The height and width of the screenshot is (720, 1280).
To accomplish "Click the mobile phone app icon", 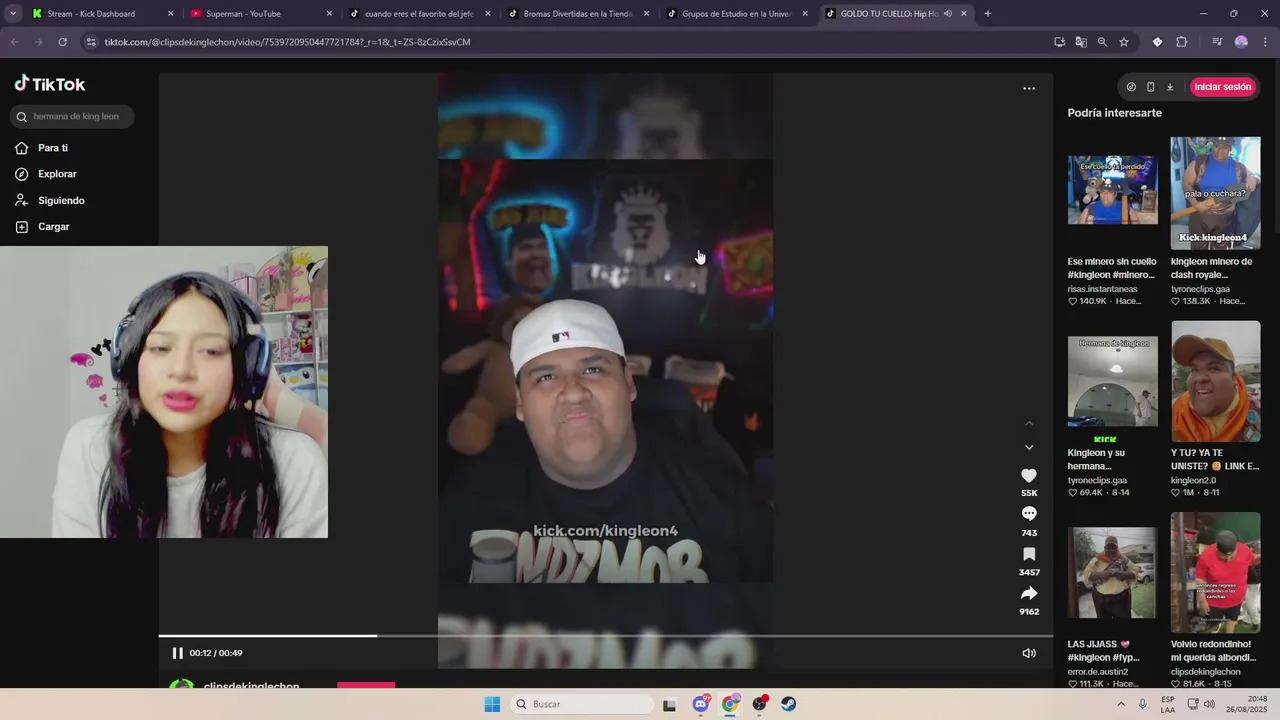I will point(1150,87).
